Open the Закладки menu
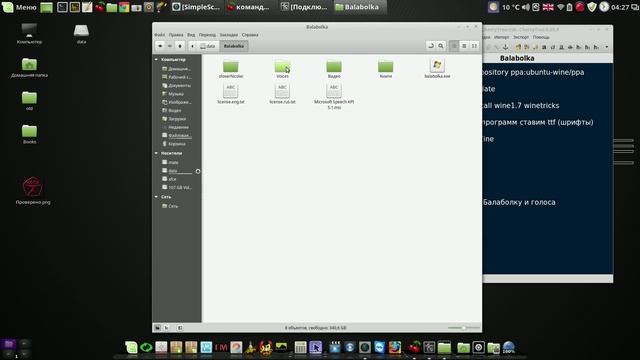 click(x=229, y=35)
